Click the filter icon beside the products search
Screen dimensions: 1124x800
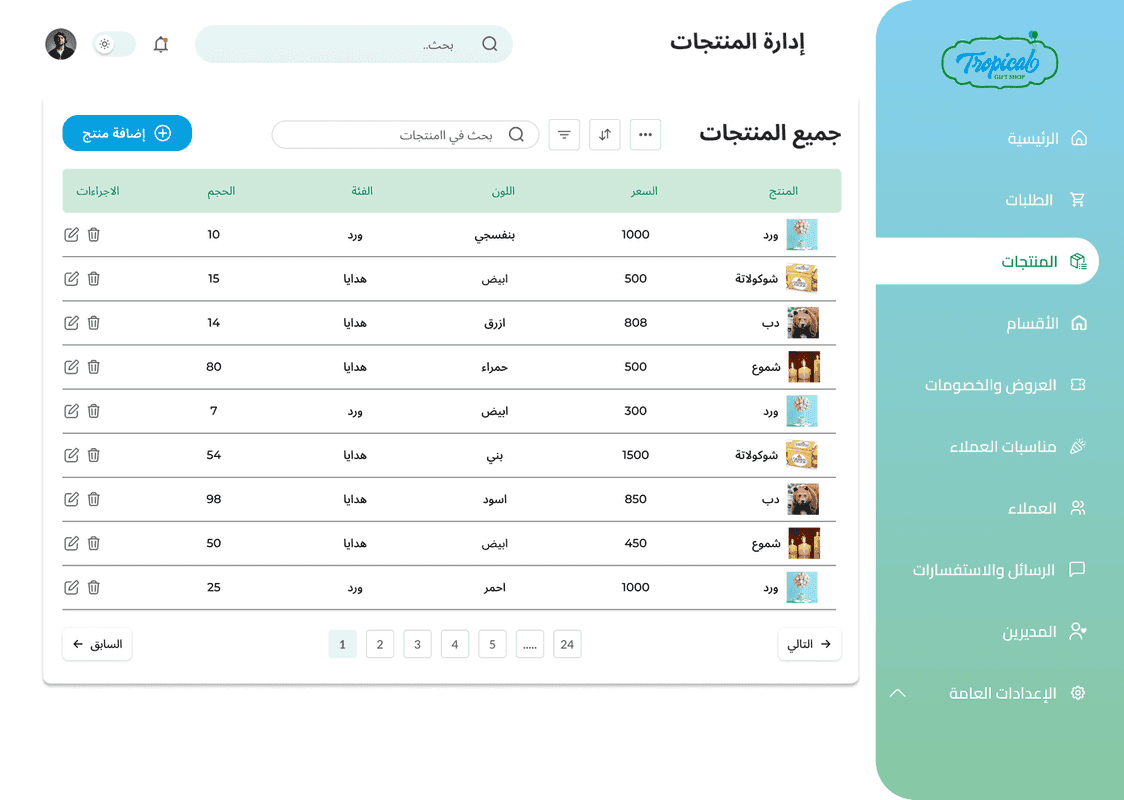(564, 134)
